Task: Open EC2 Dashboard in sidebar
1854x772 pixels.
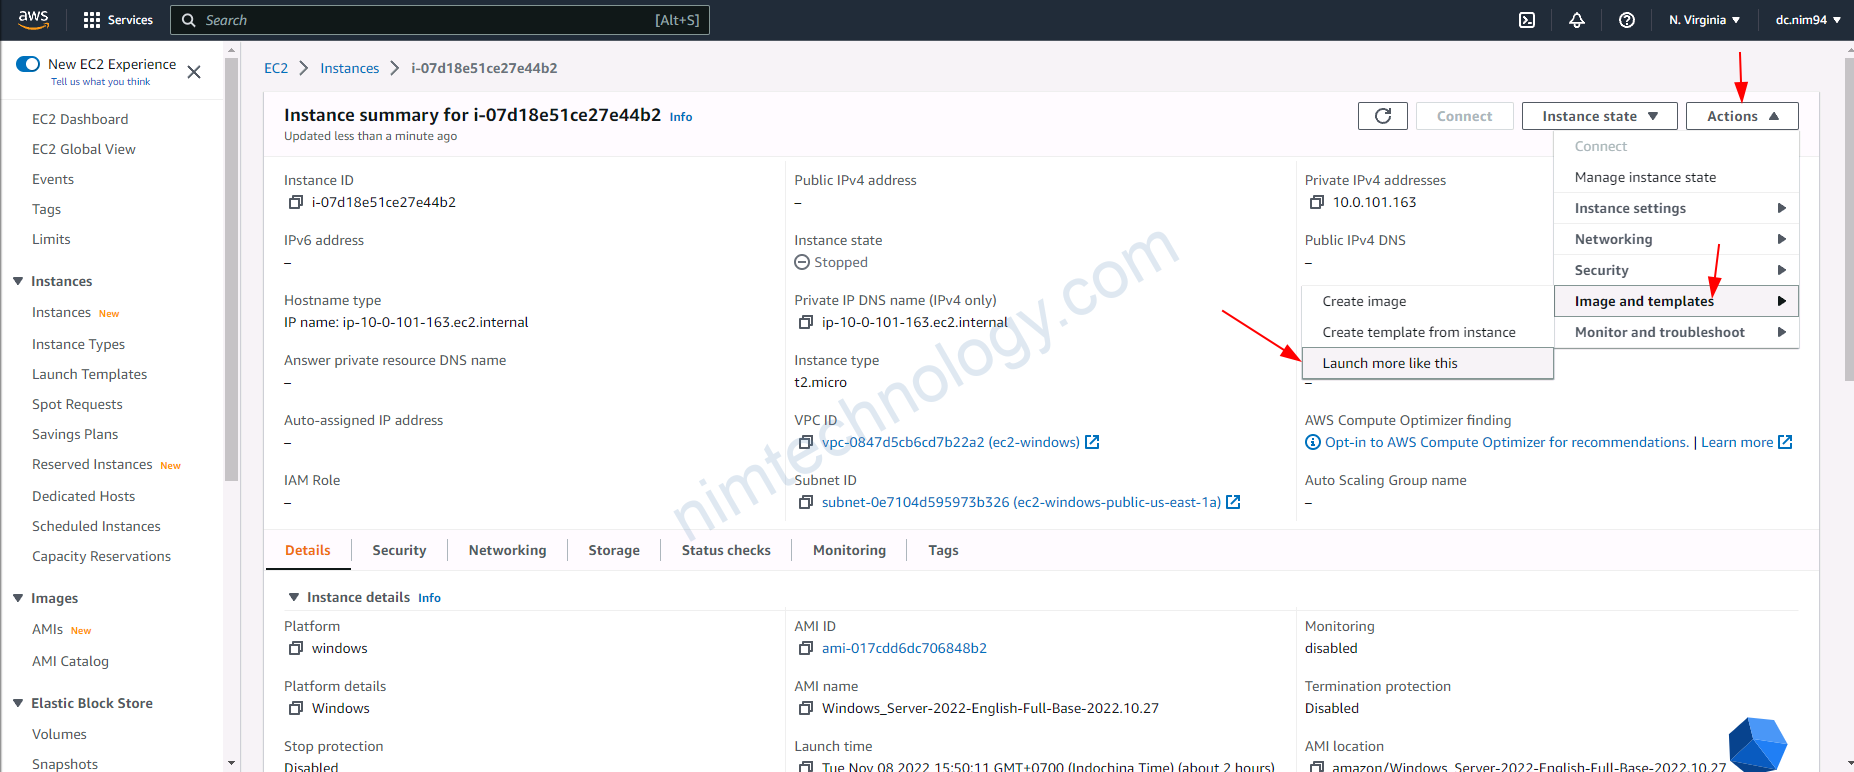Action: (x=80, y=119)
